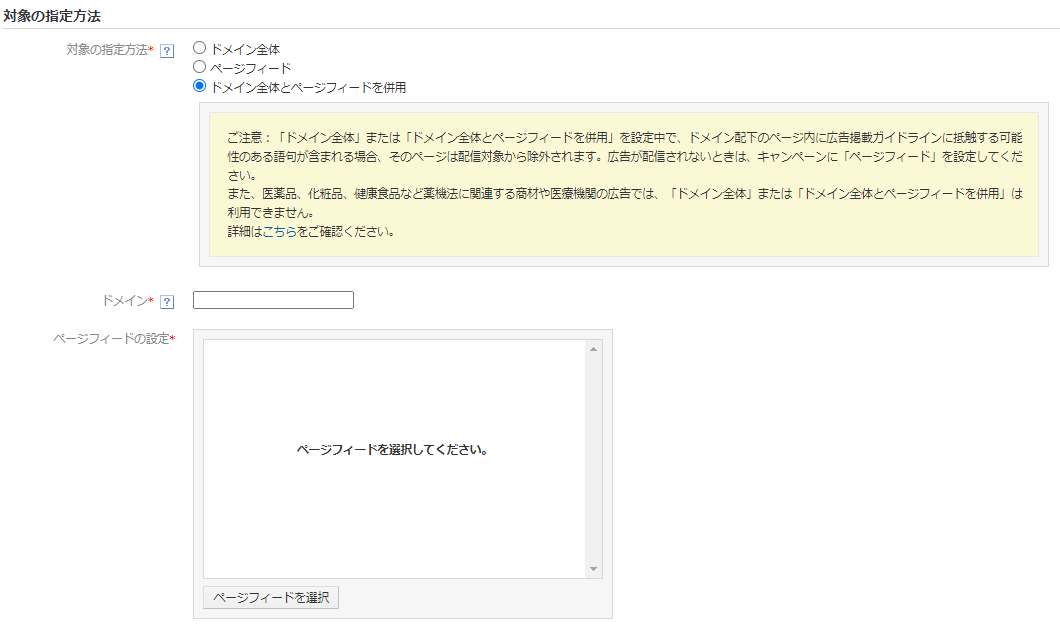This screenshot has height=626, width=1060.
Task: Click the ページフィードを選択してください placeholder text
Action: pos(392,450)
